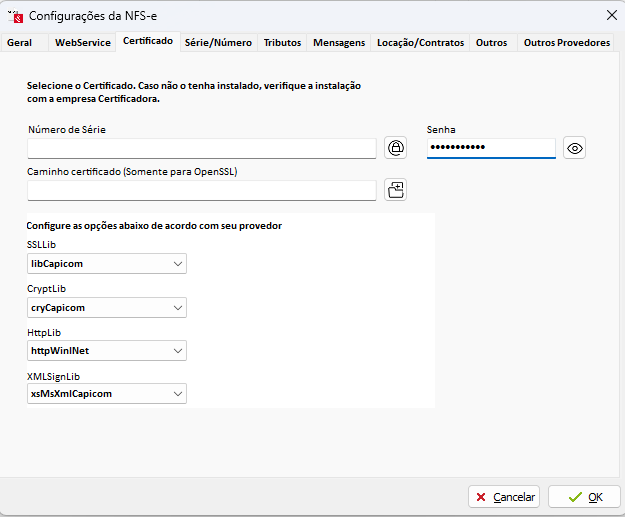
Task: Open the Mensagens tab
Action: tap(339, 43)
